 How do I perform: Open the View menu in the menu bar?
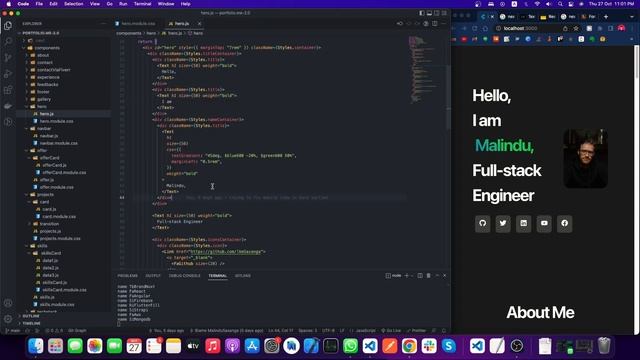click(95, 4)
